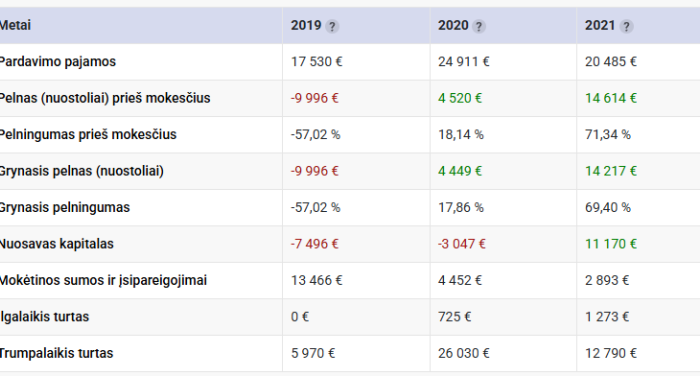
Task: Select Grynasis pelningumas 69,40 % cell
Action: pyautogui.click(x=608, y=208)
